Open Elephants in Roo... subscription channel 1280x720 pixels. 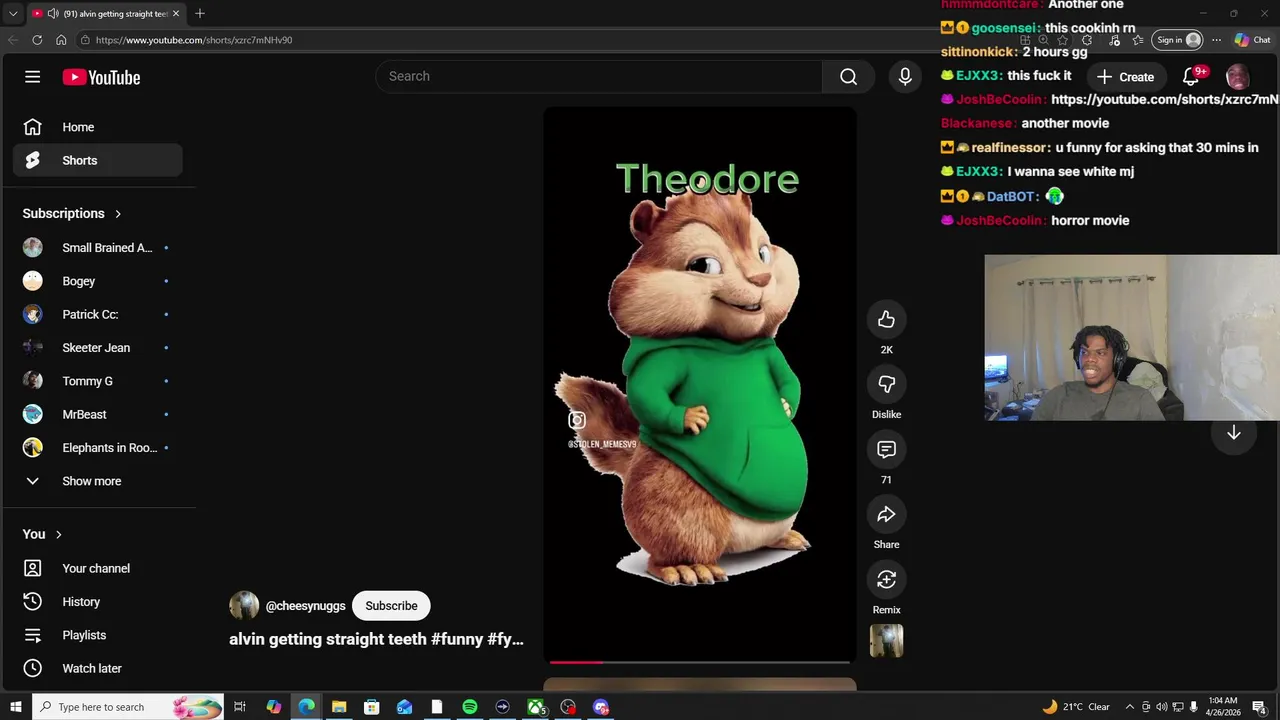coord(98,448)
